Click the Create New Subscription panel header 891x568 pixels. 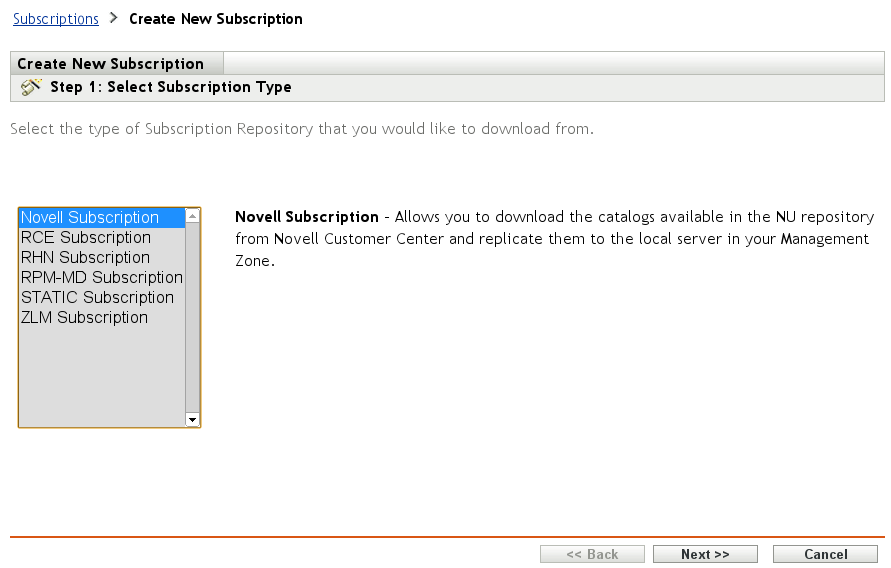110,64
